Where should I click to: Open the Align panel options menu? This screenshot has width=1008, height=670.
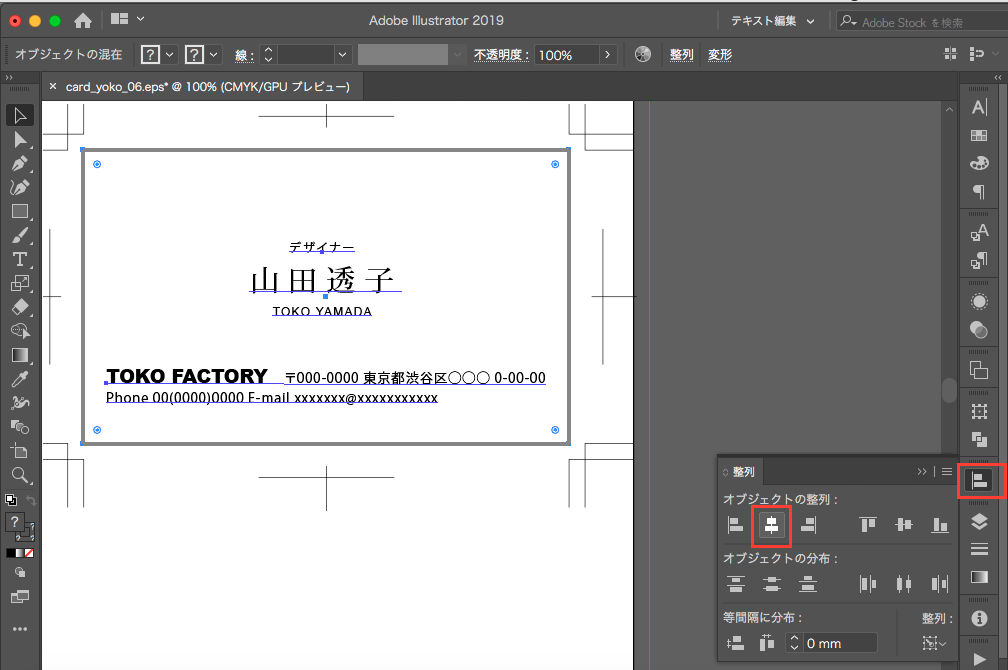946,472
